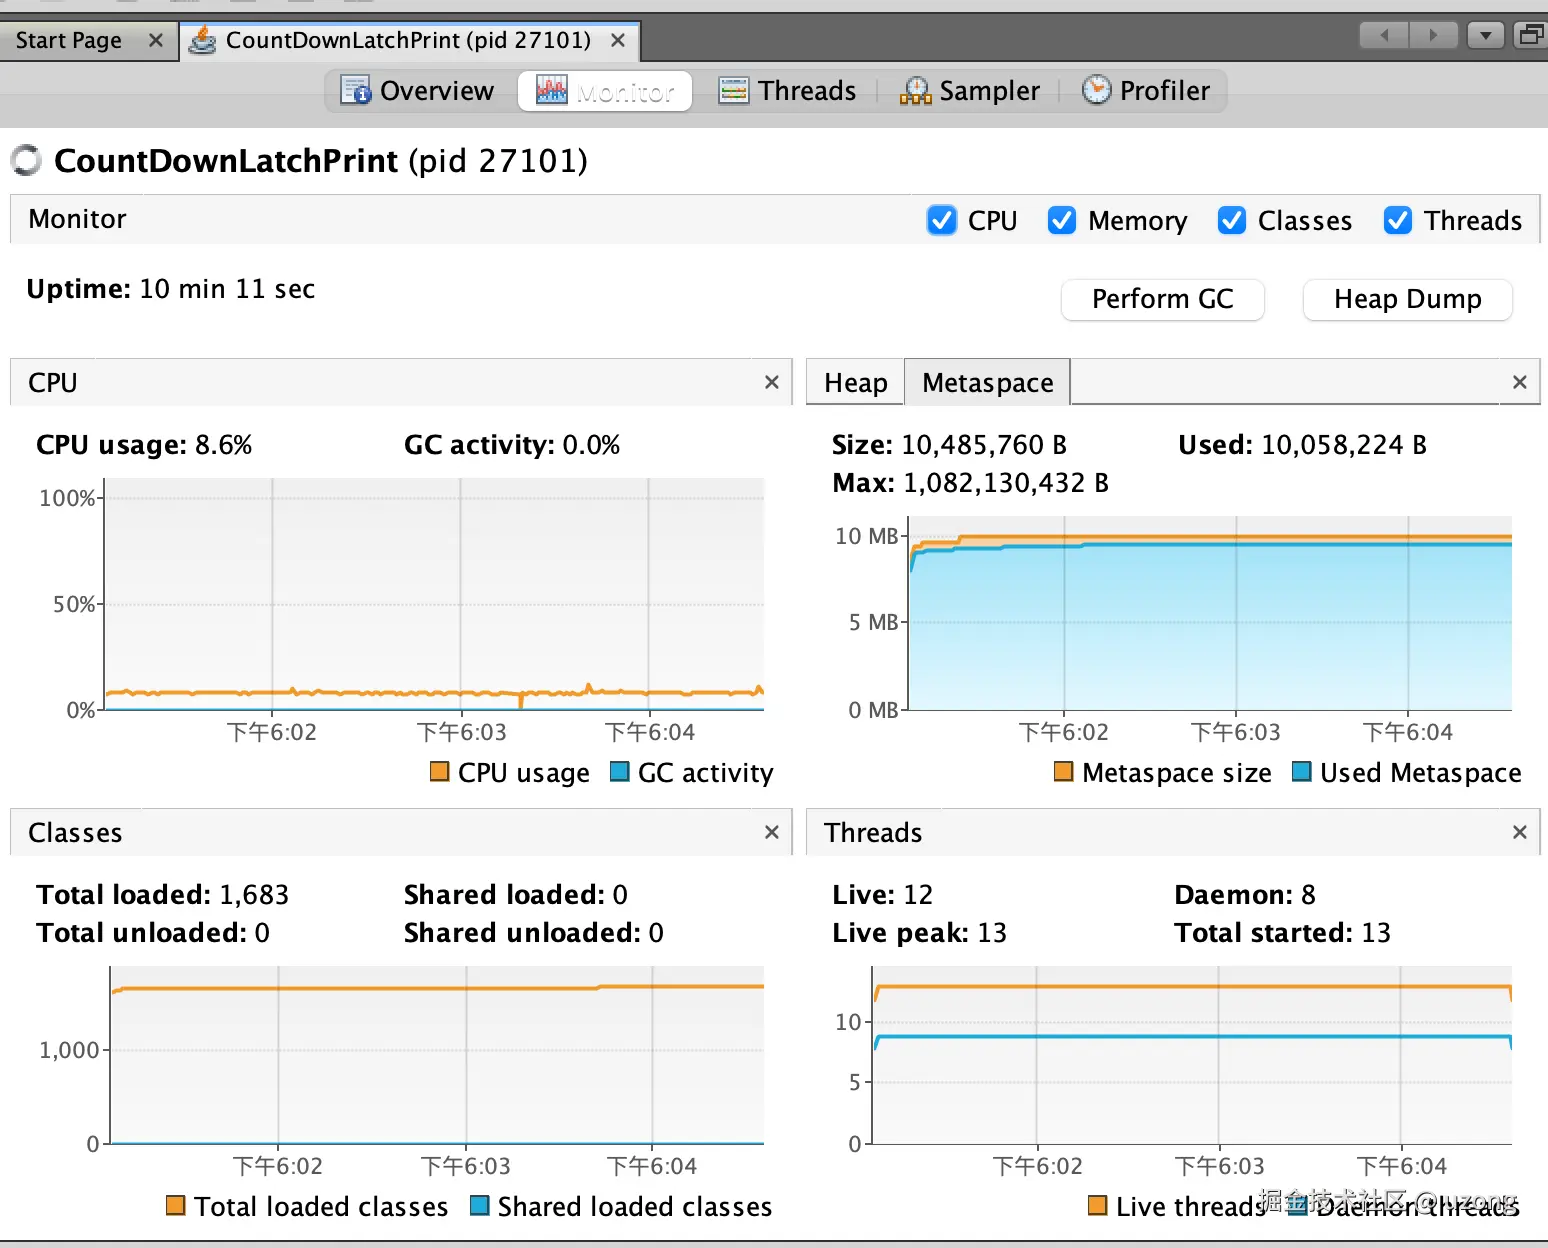The width and height of the screenshot is (1548, 1248).
Task: Click the Total unloaded 0 value
Action: click(262, 933)
